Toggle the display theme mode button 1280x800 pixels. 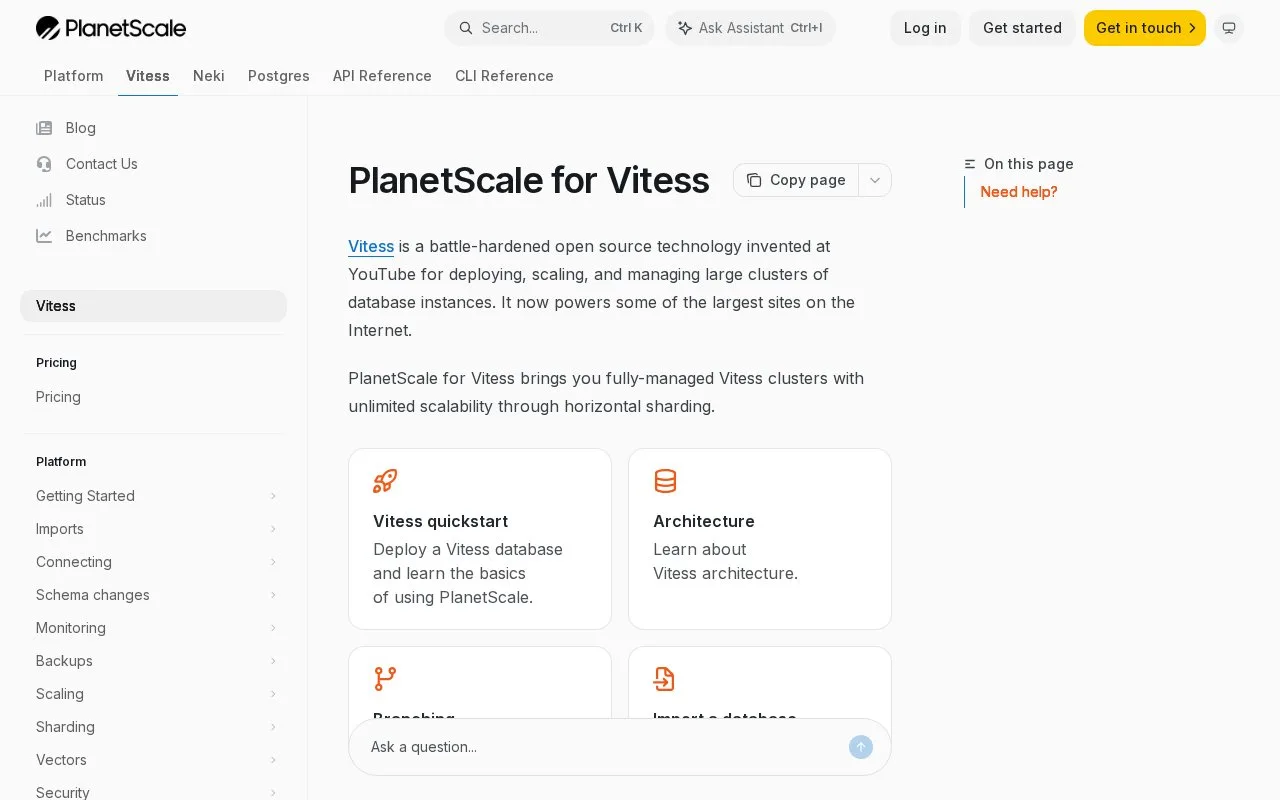(1229, 28)
